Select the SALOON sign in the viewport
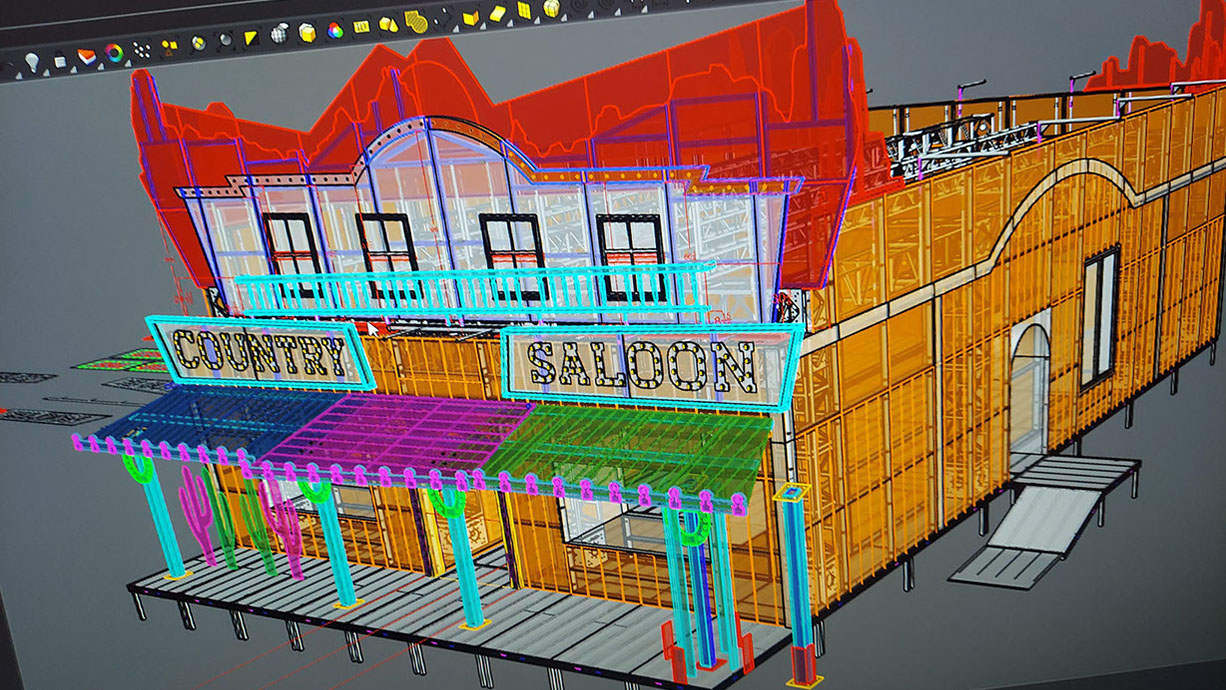This screenshot has height=690, width=1226. click(x=643, y=363)
